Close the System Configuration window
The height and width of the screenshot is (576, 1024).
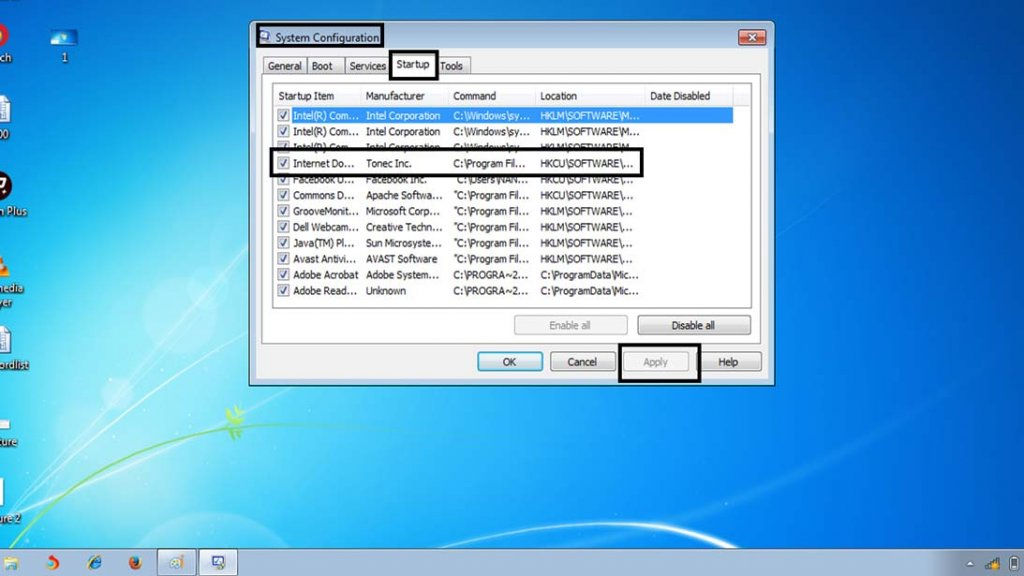(752, 37)
